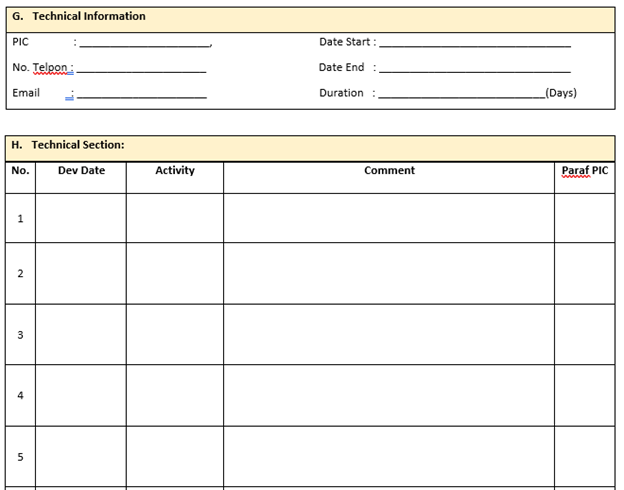This screenshot has width=624, height=490.
Task: Select the H. Technical Section heading
Action: (x=68, y=145)
